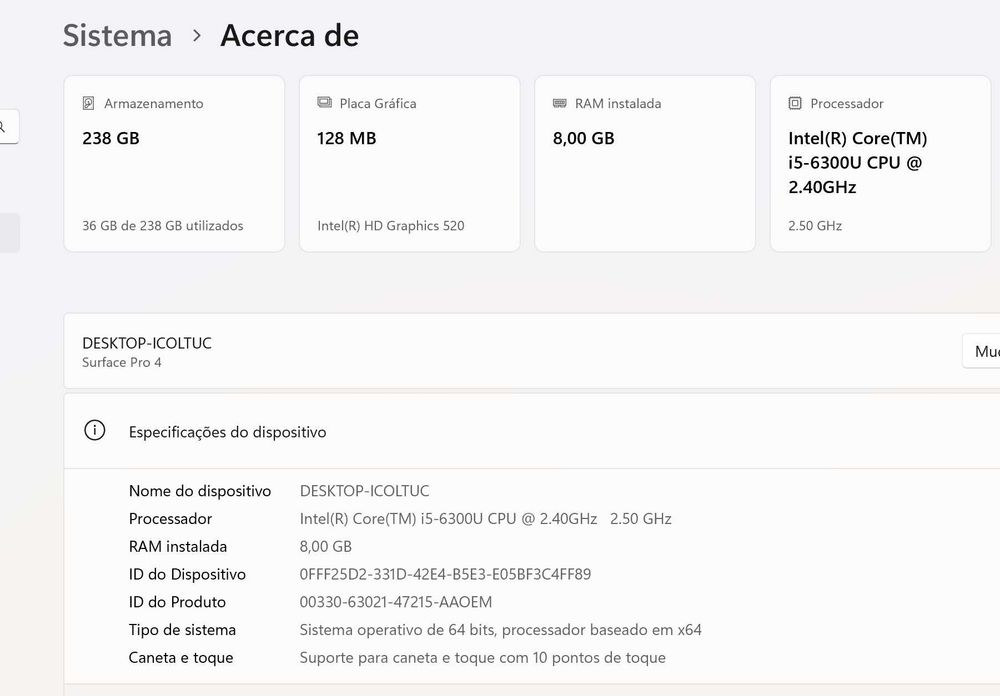Screen dimensions: 1000x696
Task: Click the "36 GB de 238 GB utilizados" text
Action: [163, 225]
